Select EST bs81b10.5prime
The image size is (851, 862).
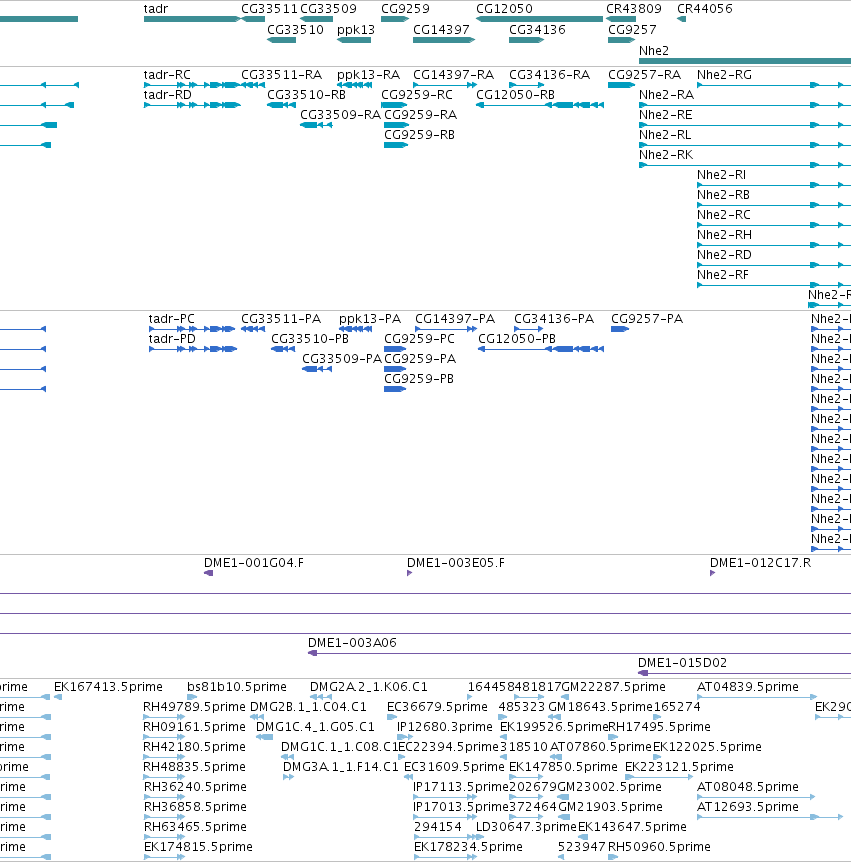point(237,687)
